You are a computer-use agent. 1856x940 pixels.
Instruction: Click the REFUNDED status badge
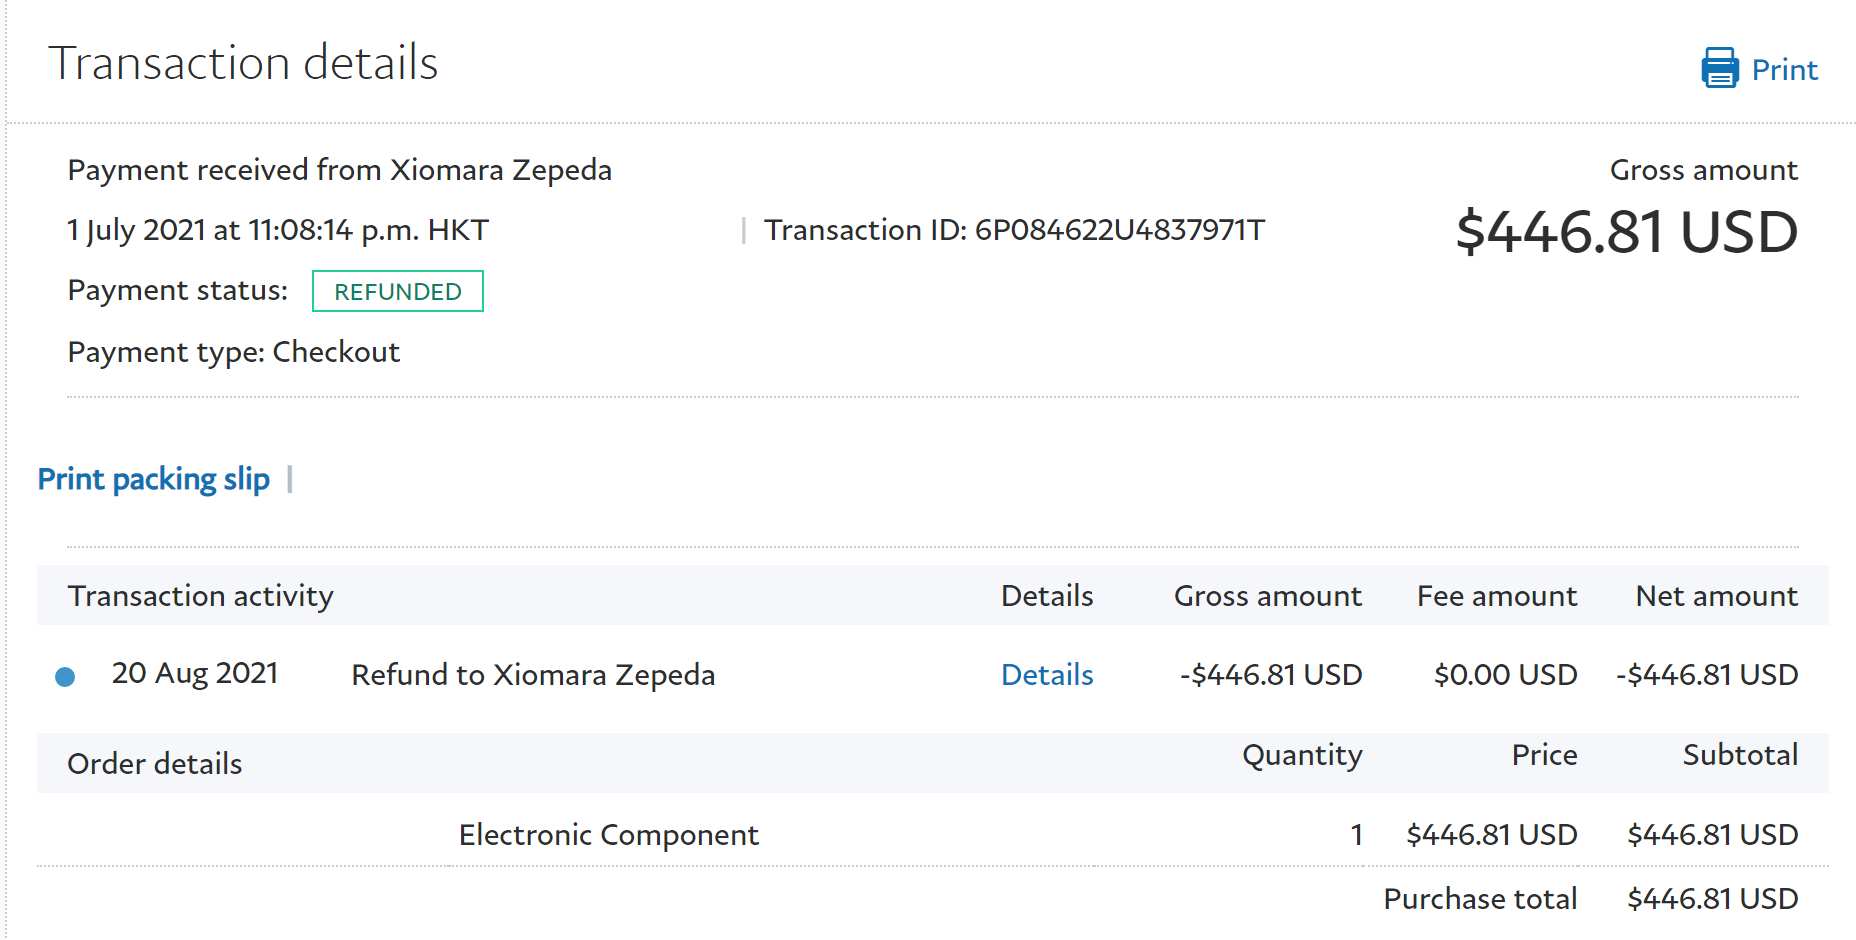(397, 291)
